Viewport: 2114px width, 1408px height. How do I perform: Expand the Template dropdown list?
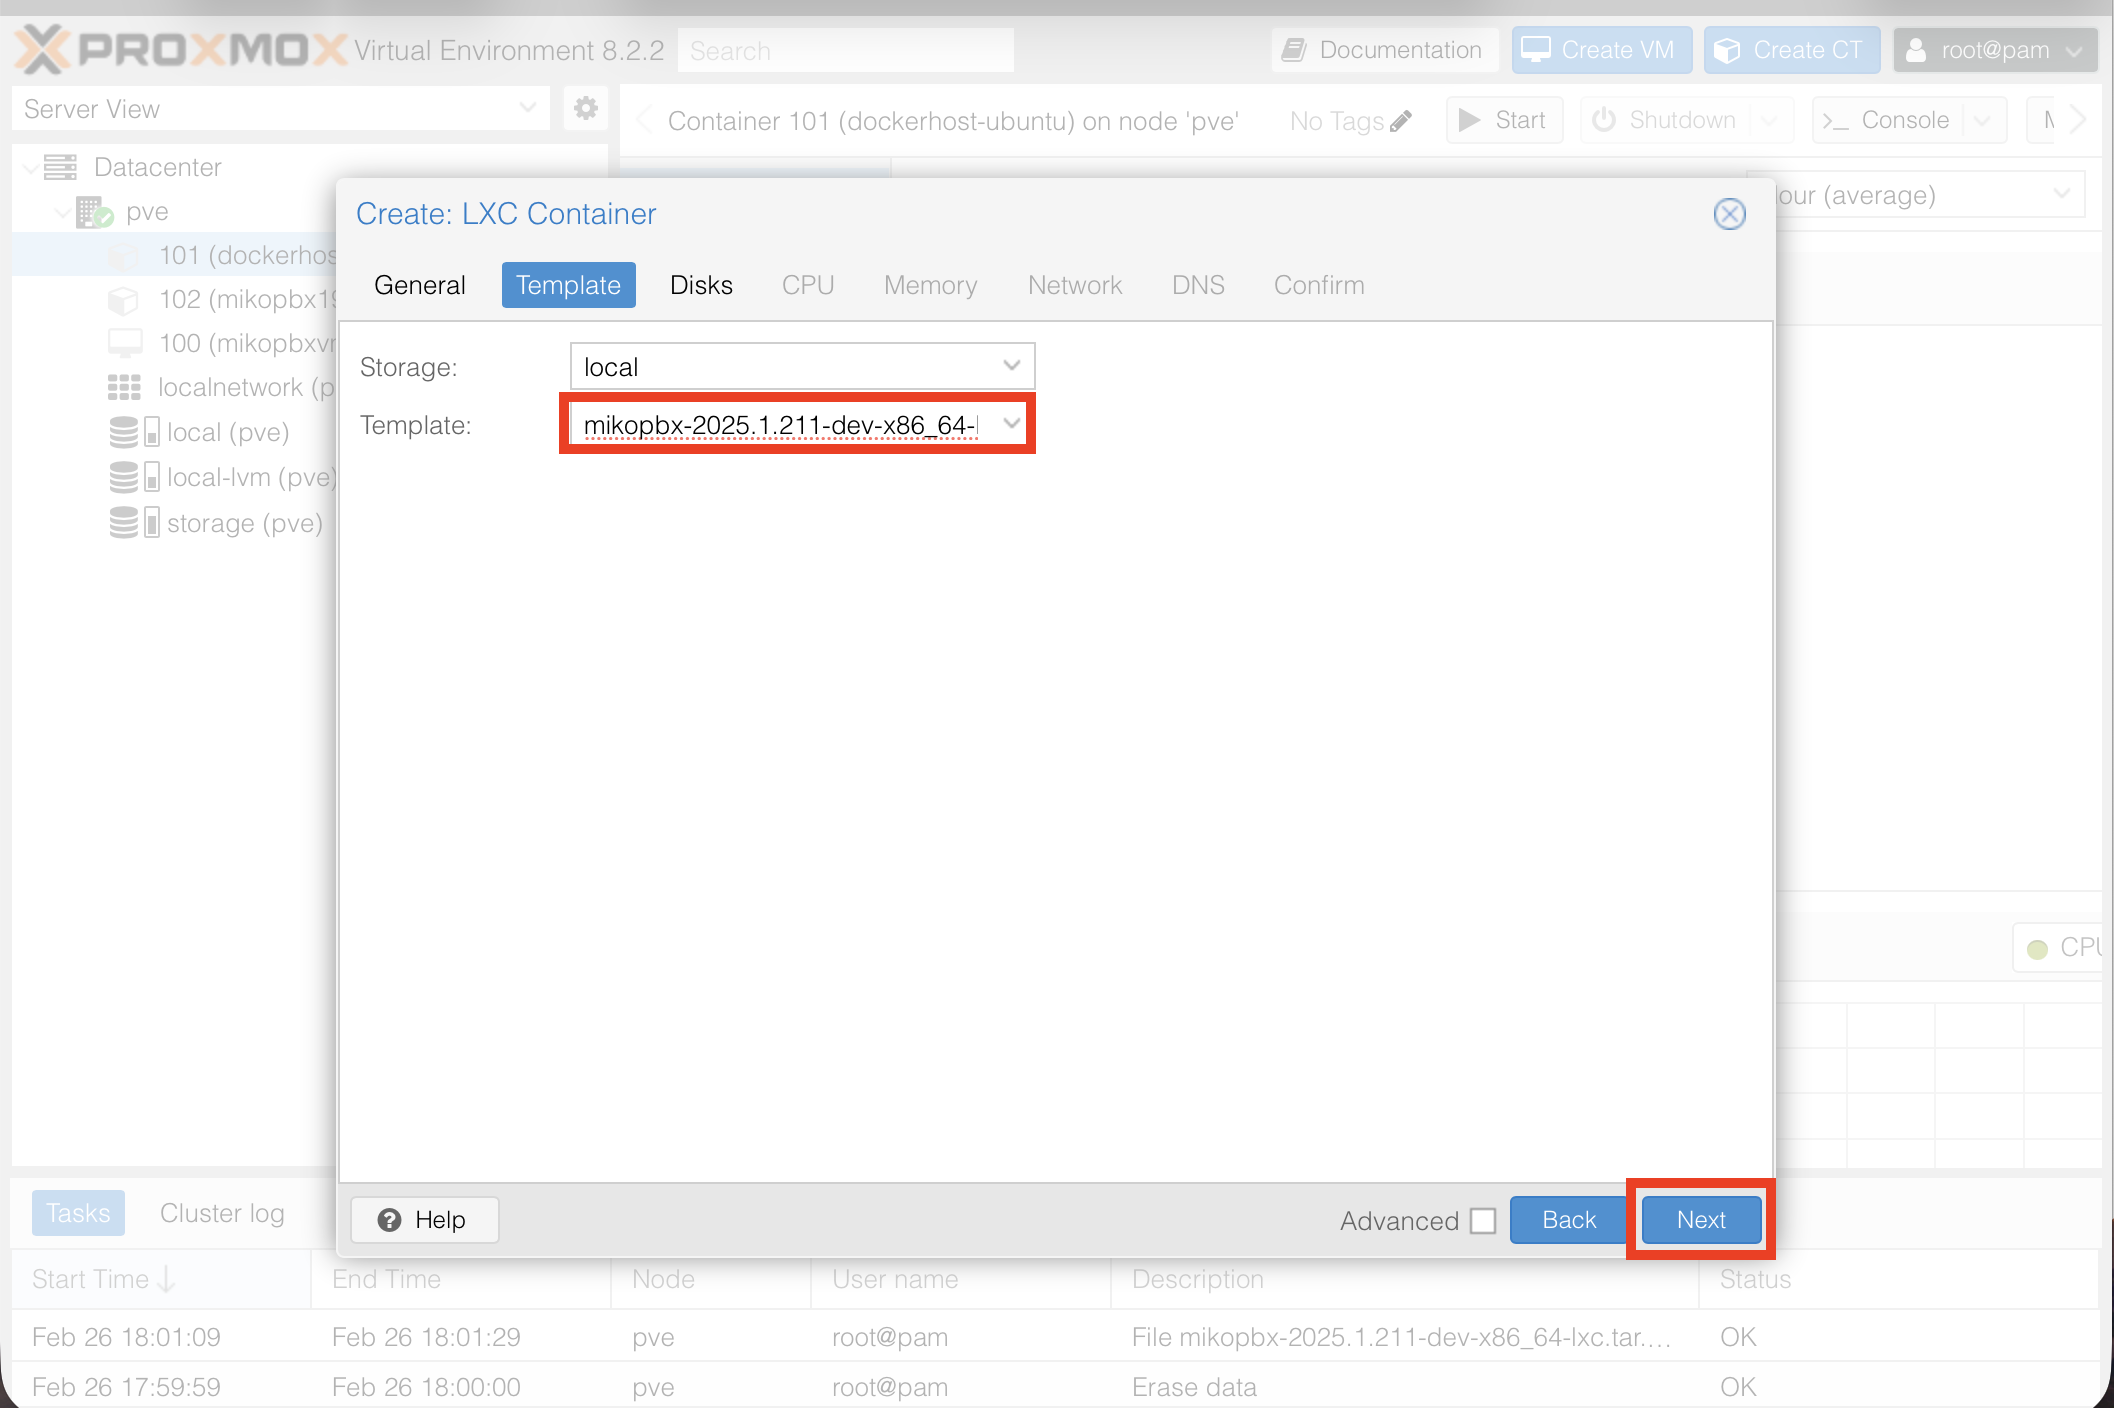[x=1011, y=424]
